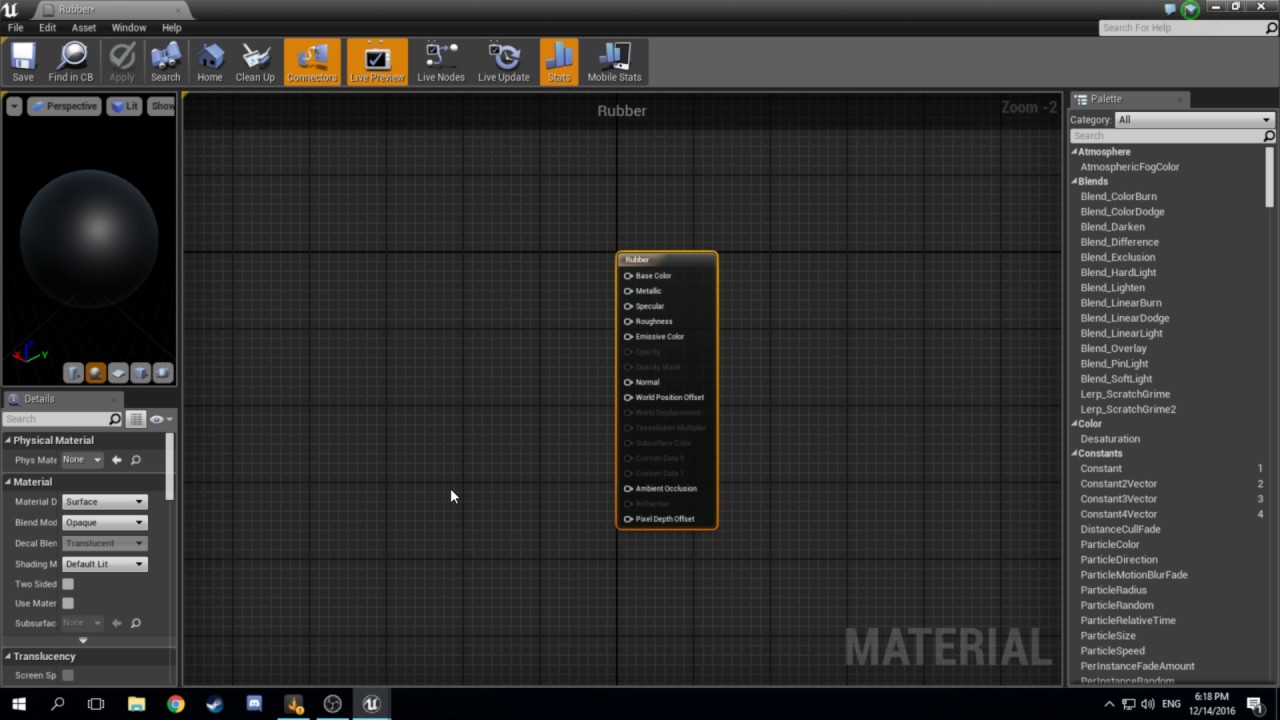Screen dimensions: 1280x720
Task: Enable the Two Sided checkbox
Action: (x=68, y=584)
